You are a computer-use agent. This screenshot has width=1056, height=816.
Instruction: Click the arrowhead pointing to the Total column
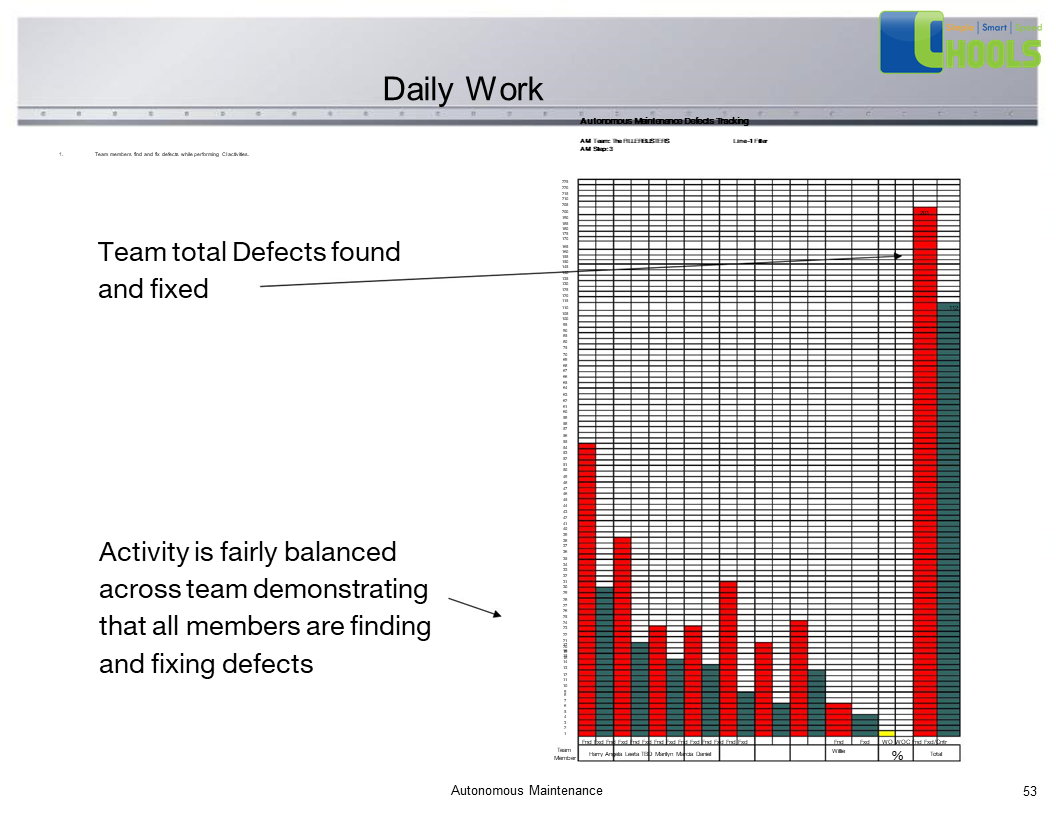[x=898, y=256]
